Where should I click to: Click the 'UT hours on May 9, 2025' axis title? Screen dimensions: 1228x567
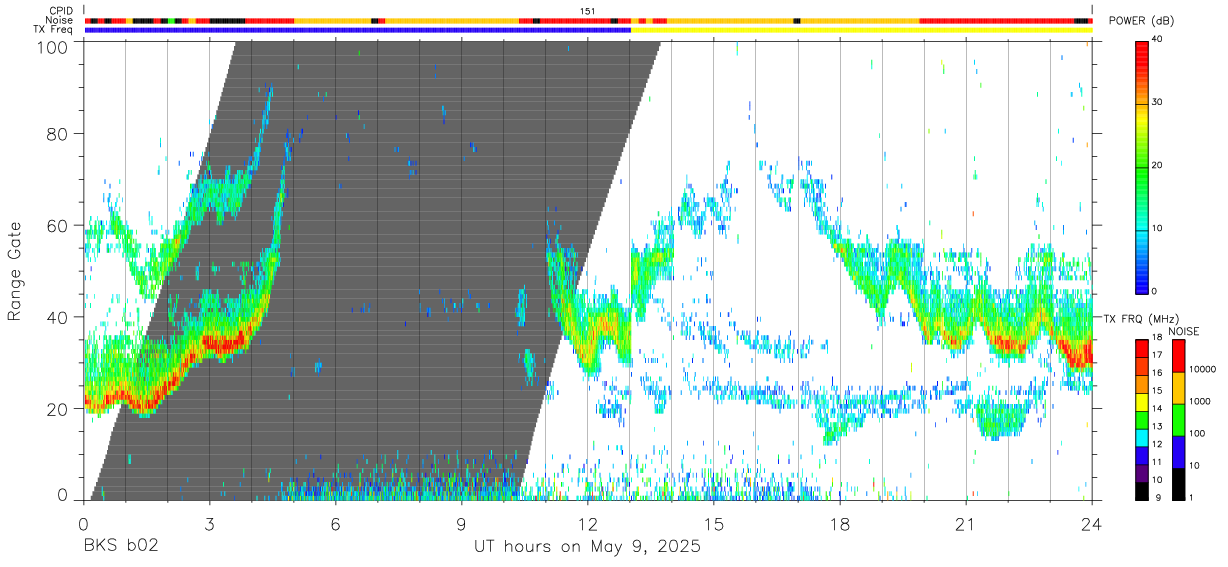point(587,547)
